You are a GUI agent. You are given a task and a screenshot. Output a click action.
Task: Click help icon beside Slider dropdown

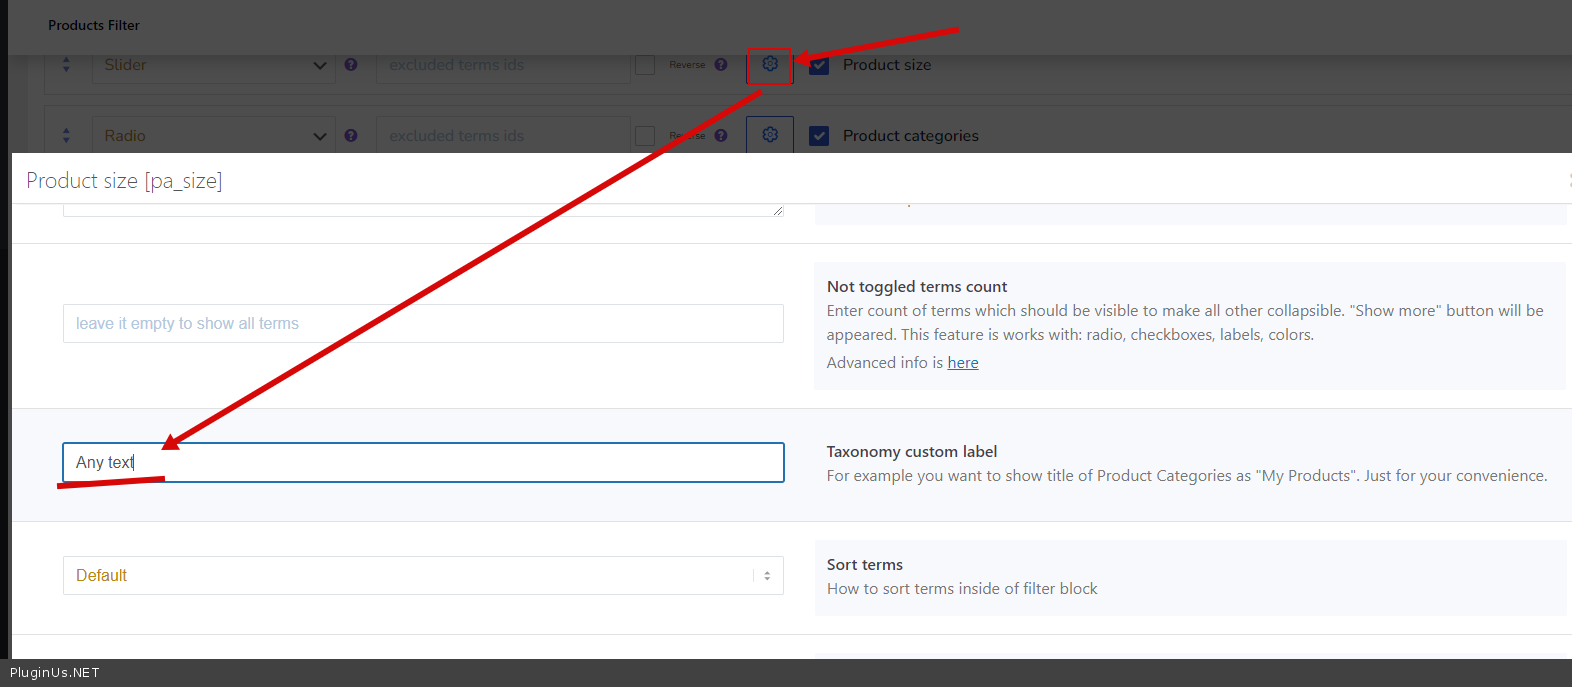(x=351, y=65)
